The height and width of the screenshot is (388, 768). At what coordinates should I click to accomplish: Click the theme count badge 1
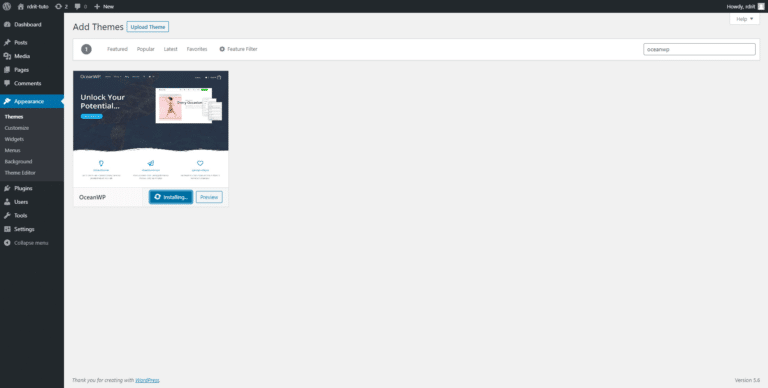click(x=86, y=49)
